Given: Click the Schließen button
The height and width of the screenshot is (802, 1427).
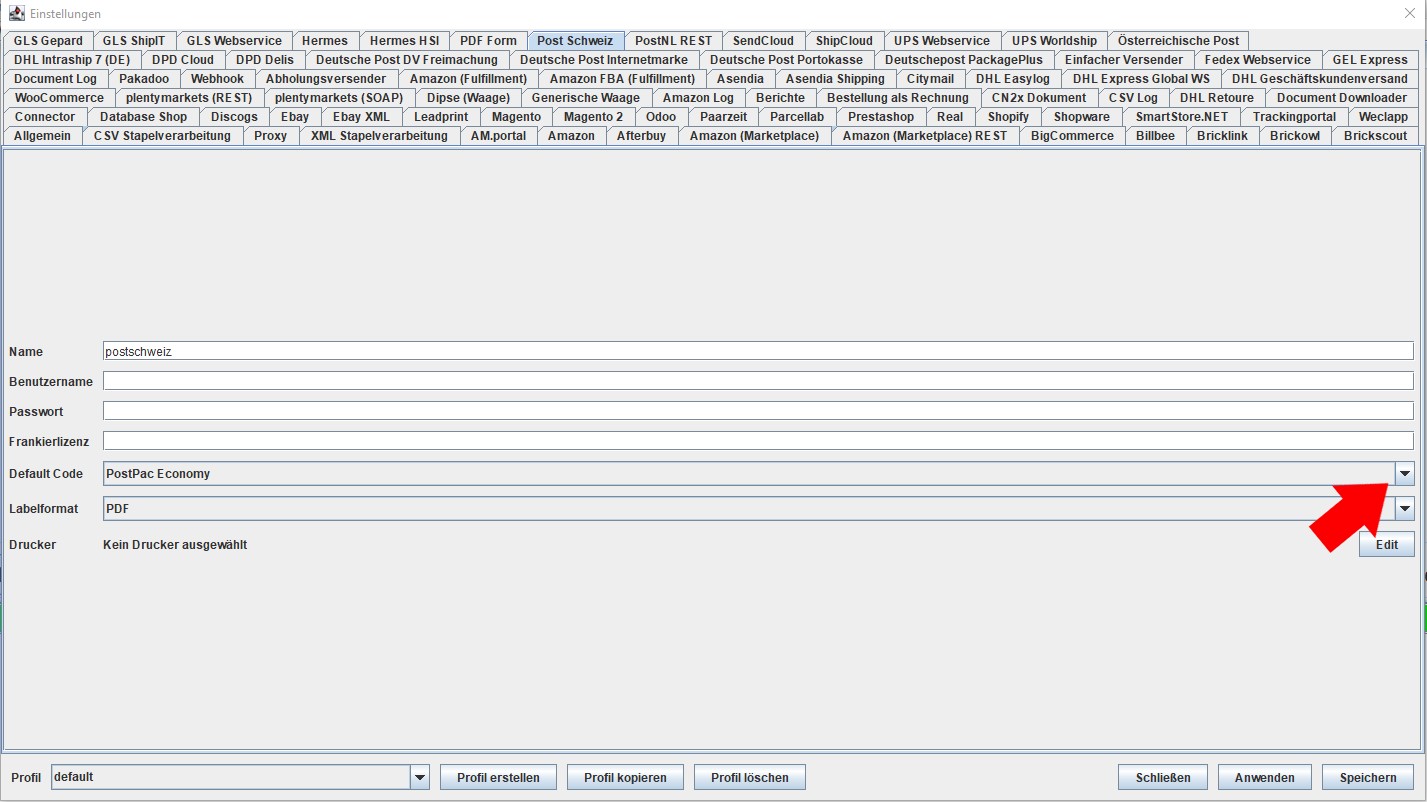Looking at the screenshot, I should tap(1163, 777).
